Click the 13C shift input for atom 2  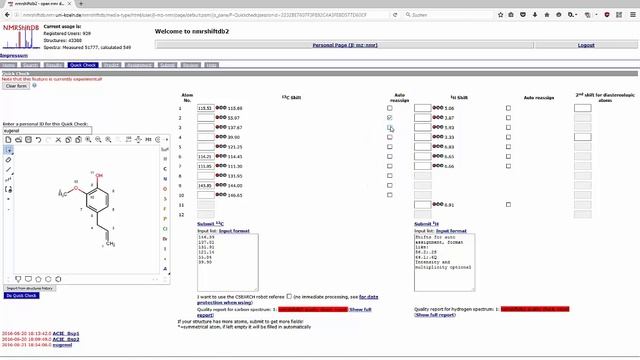click(x=206, y=118)
